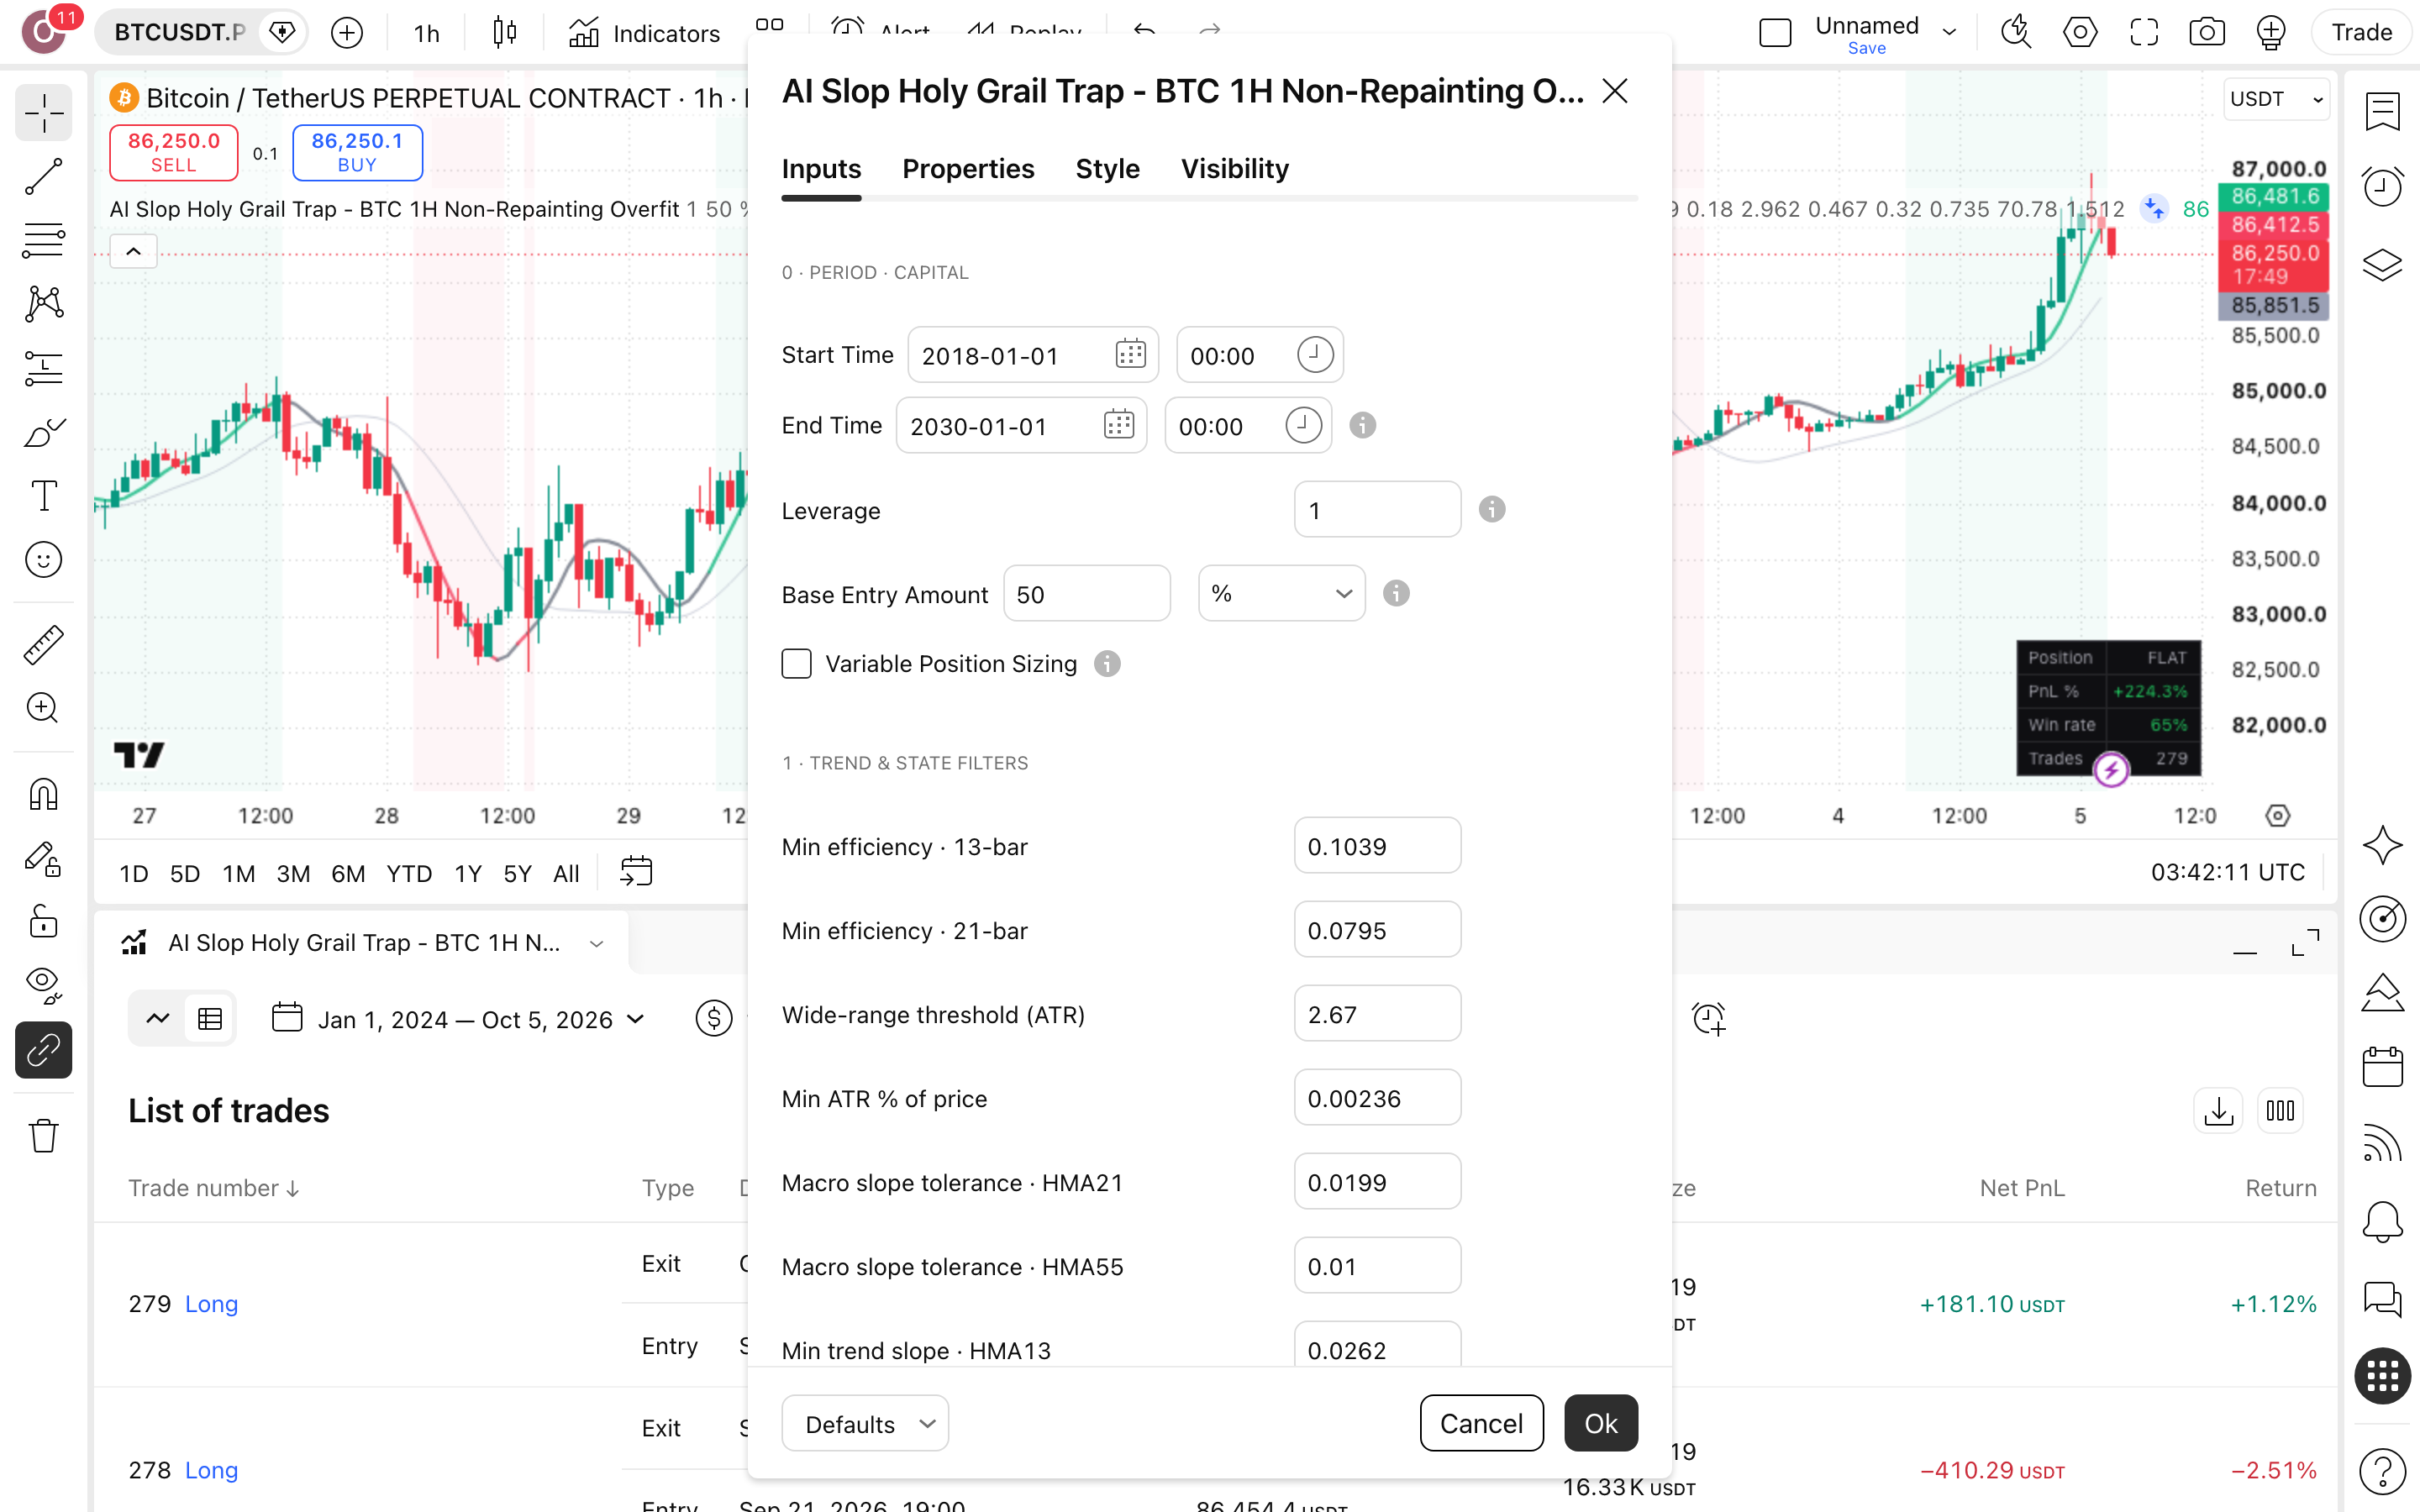Click the 86,250.0 SELL button
Screen dimensions: 2420x1512
coord(173,152)
